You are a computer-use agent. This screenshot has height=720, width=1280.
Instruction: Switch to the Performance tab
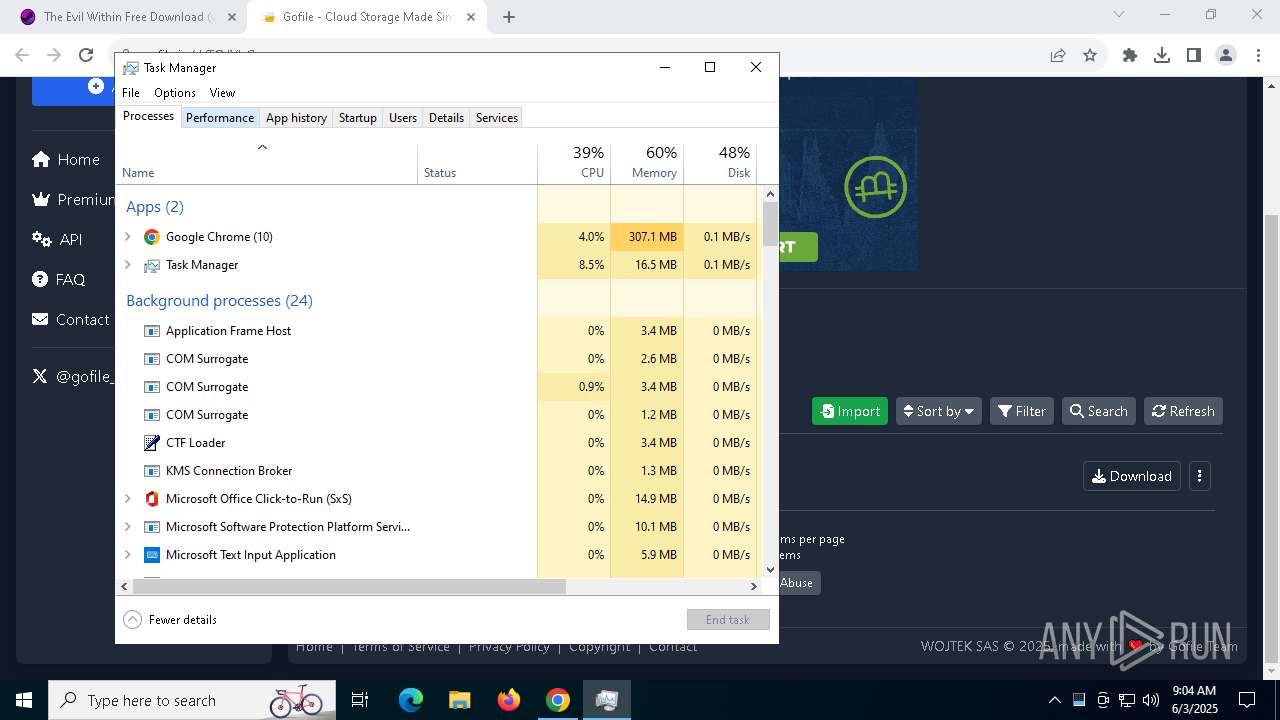click(x=220, y=118)
